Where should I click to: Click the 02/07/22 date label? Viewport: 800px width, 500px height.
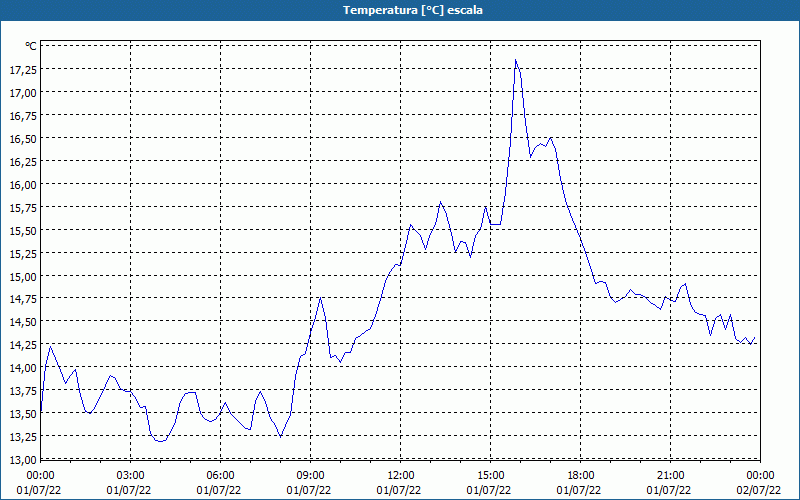pos(759,490)
